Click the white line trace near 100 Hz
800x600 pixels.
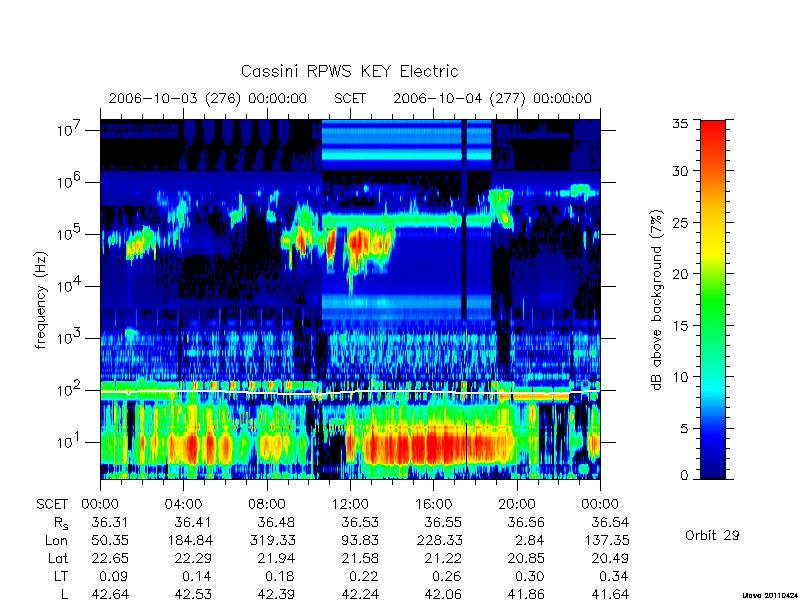350,392
